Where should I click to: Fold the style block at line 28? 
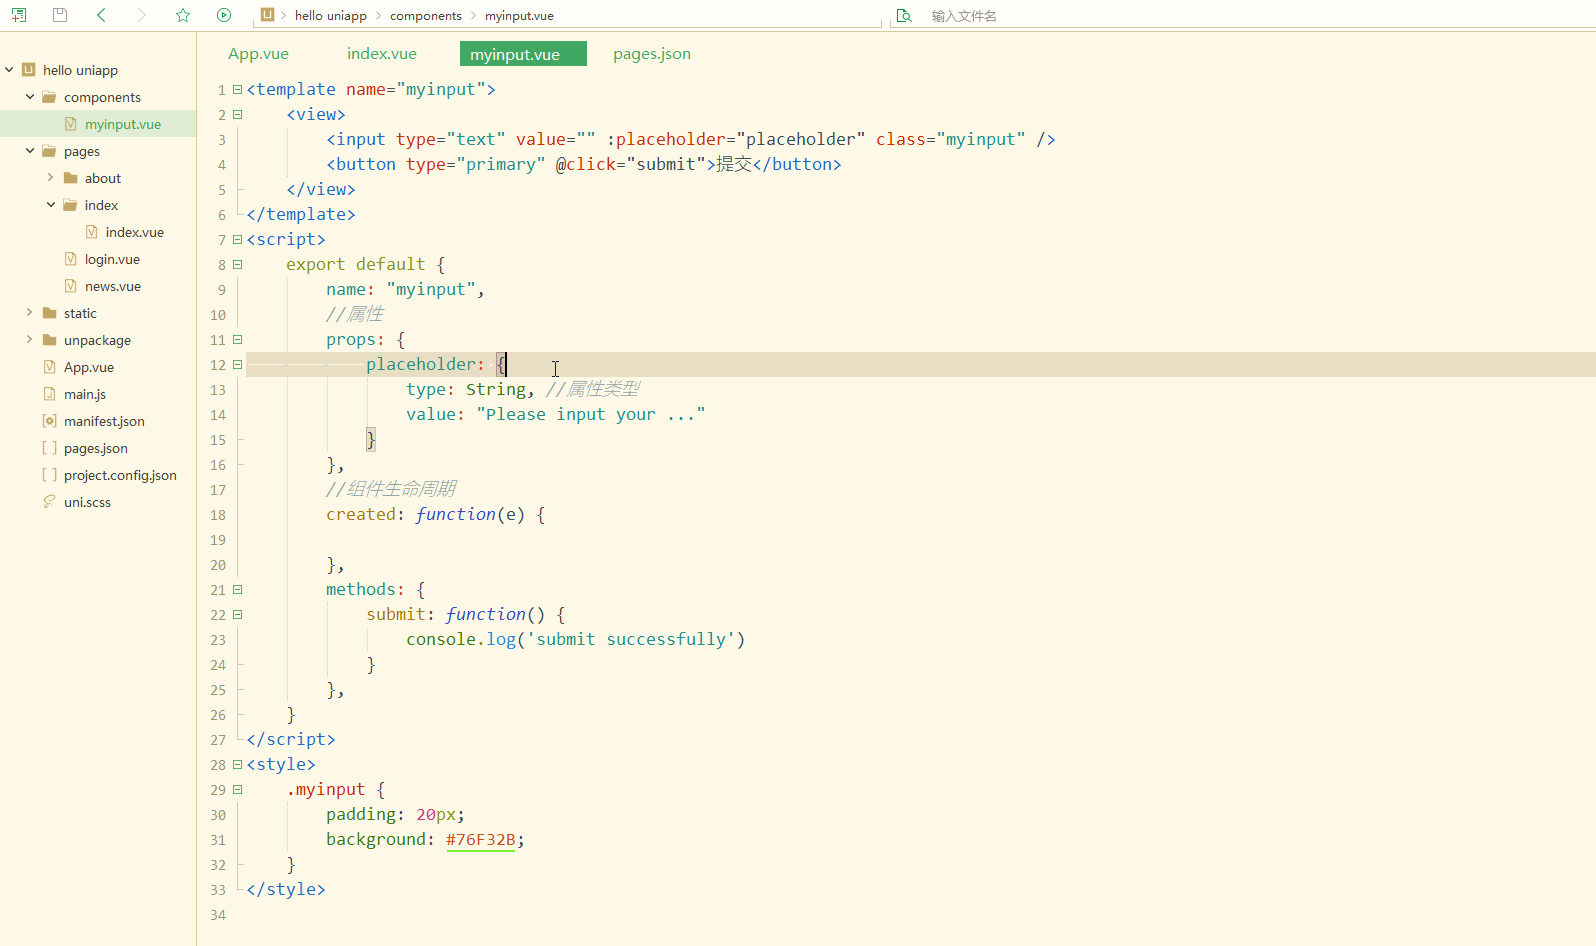[x=238, y=764]
